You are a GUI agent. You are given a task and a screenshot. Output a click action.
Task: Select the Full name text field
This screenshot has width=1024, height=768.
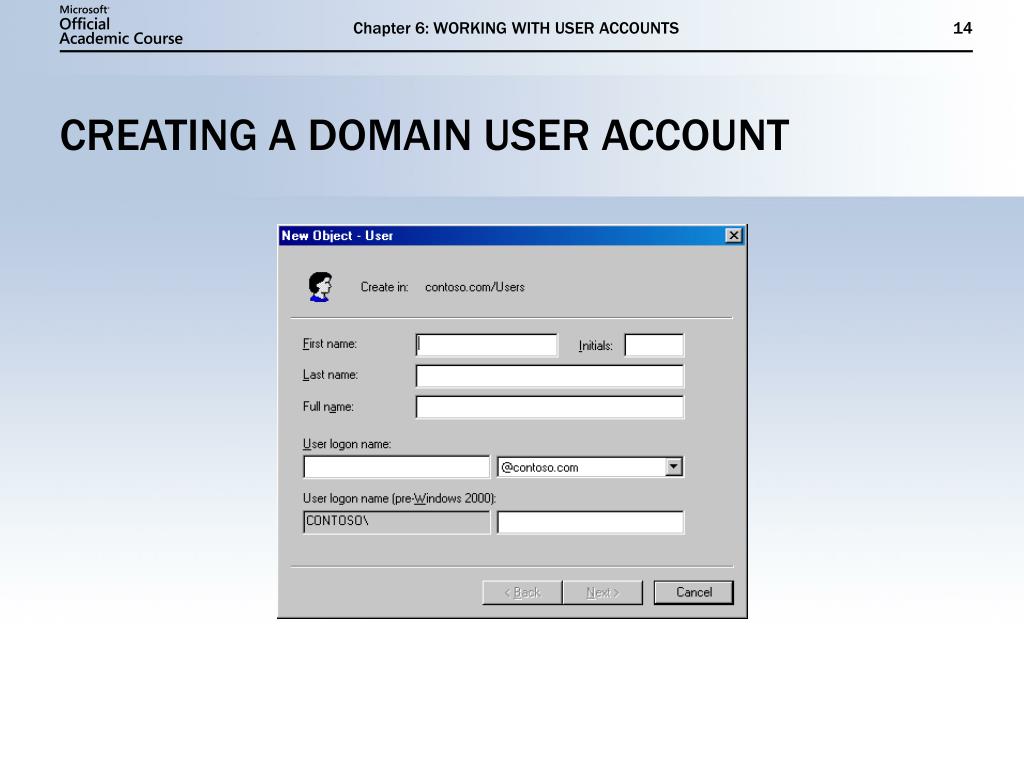(x=549, y=408)
